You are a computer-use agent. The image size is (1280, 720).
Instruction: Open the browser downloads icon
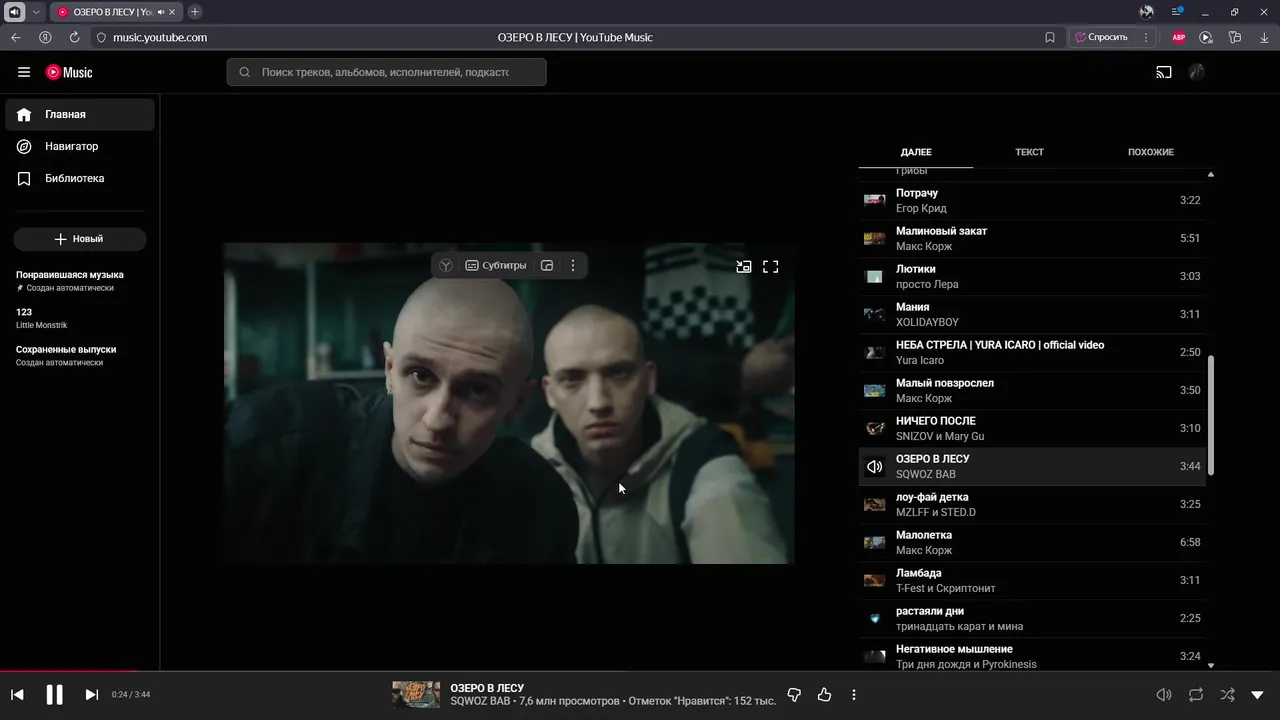(x=1263, y=37)
